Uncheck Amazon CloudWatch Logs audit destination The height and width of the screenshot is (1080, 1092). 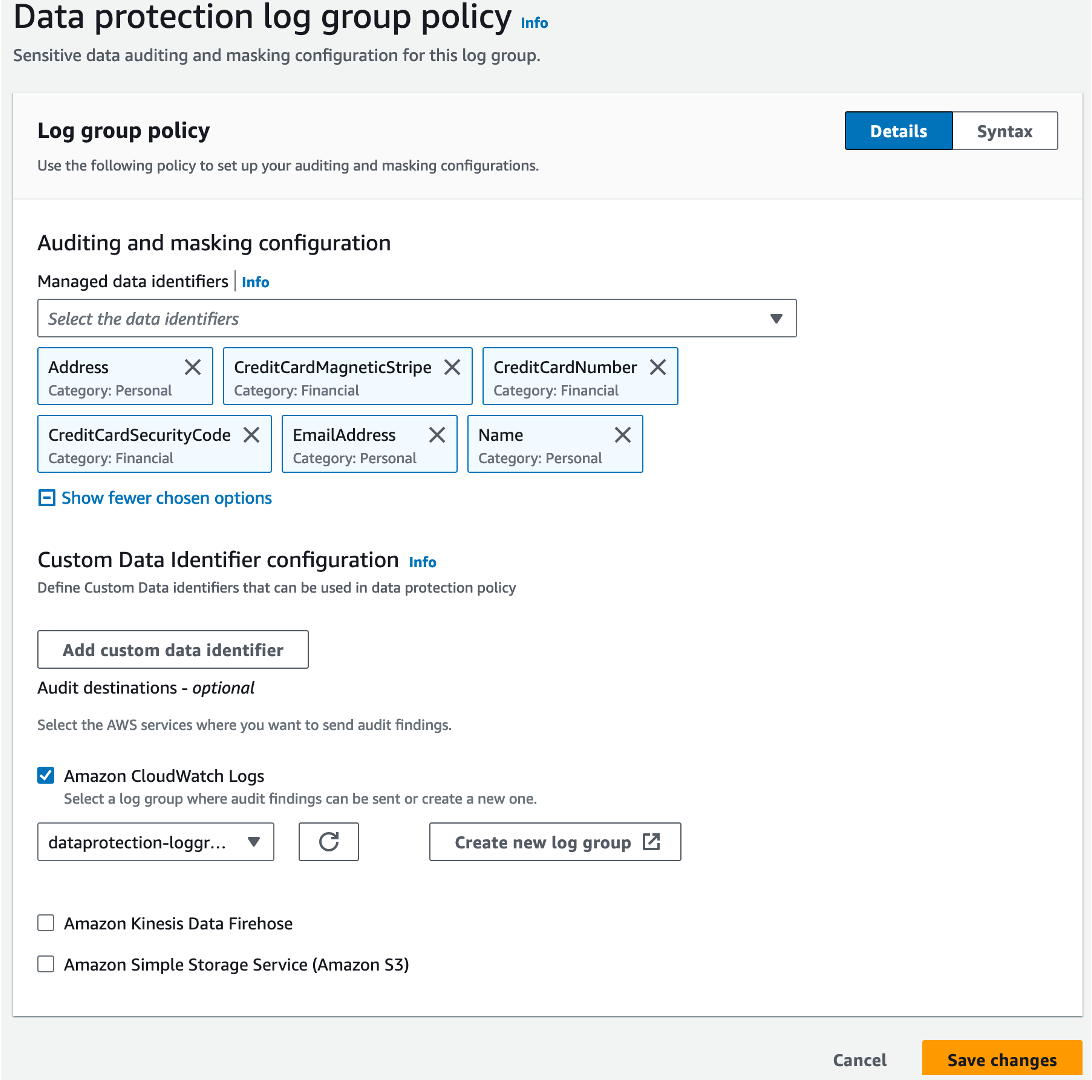[x=45, y=775]
